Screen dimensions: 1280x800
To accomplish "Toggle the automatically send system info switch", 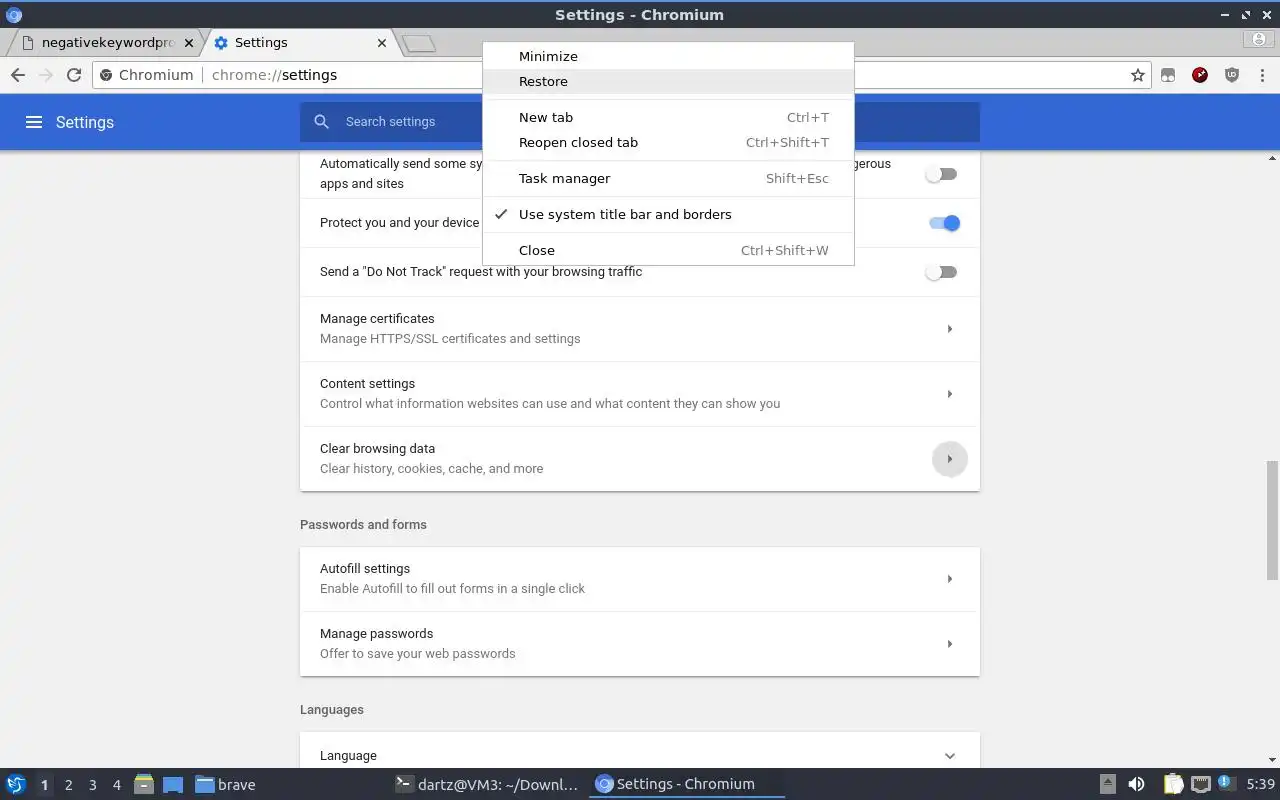I will tap(941, 174).
